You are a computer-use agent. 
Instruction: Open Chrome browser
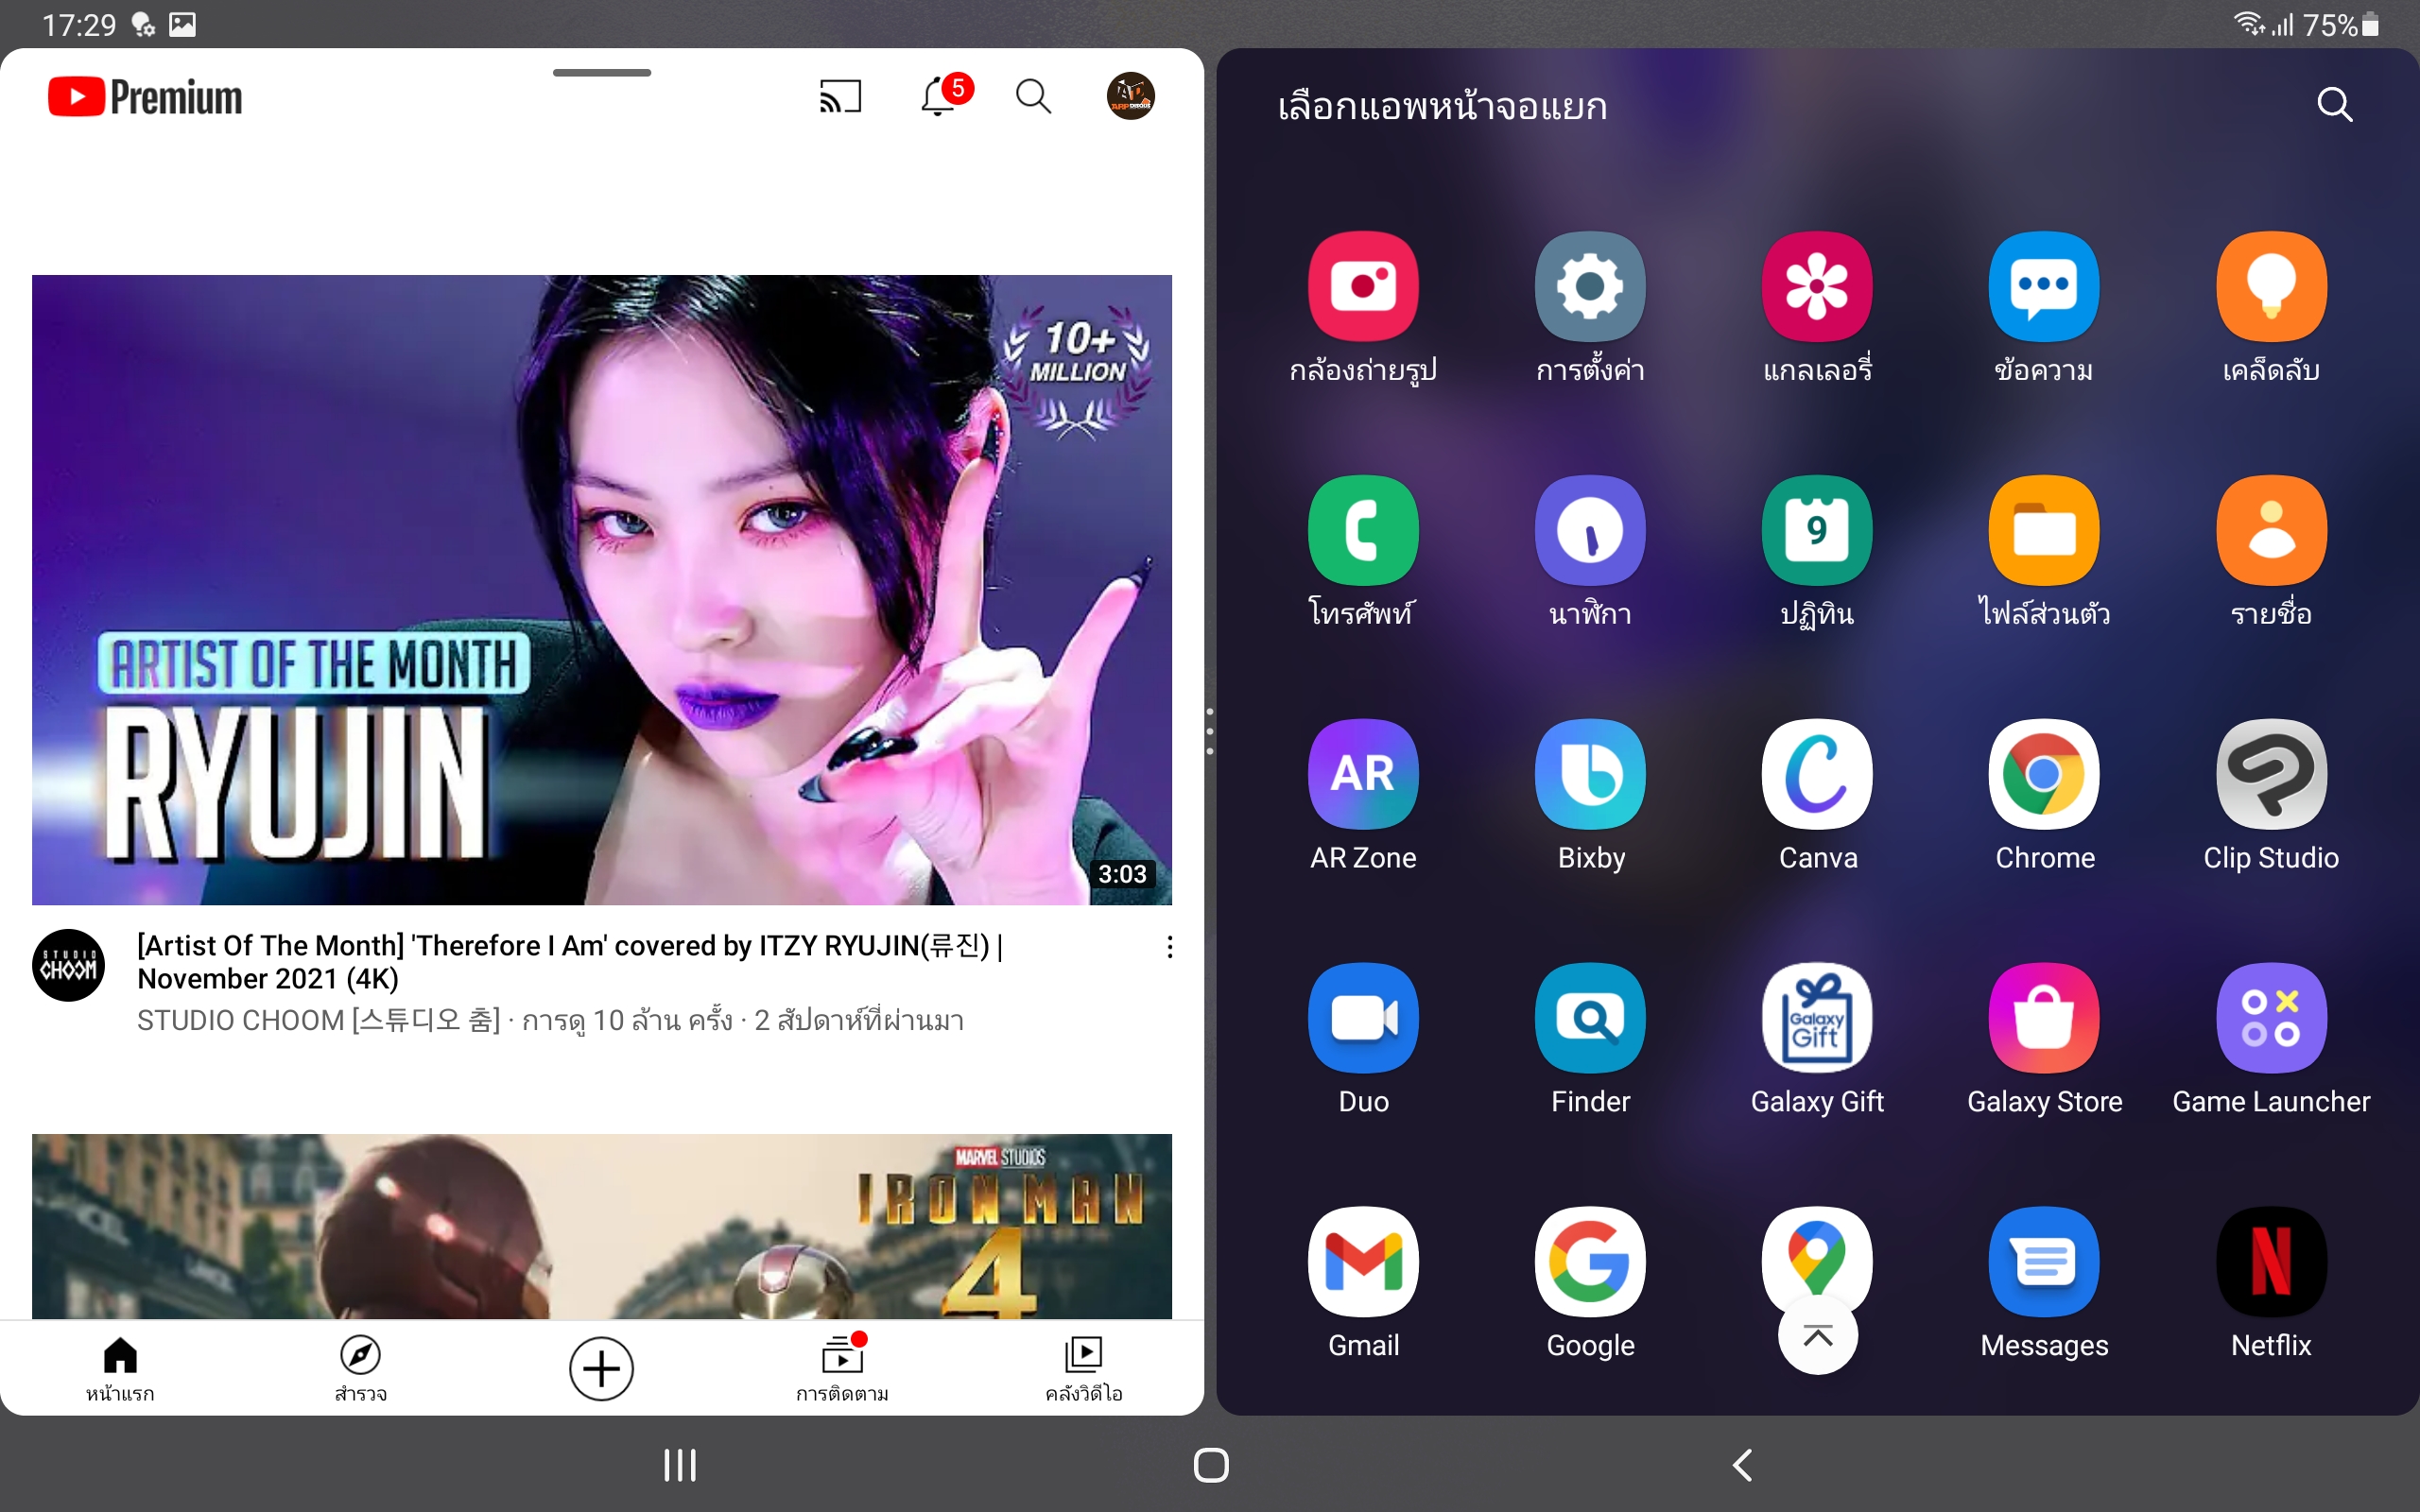[x=2044, y=774]
